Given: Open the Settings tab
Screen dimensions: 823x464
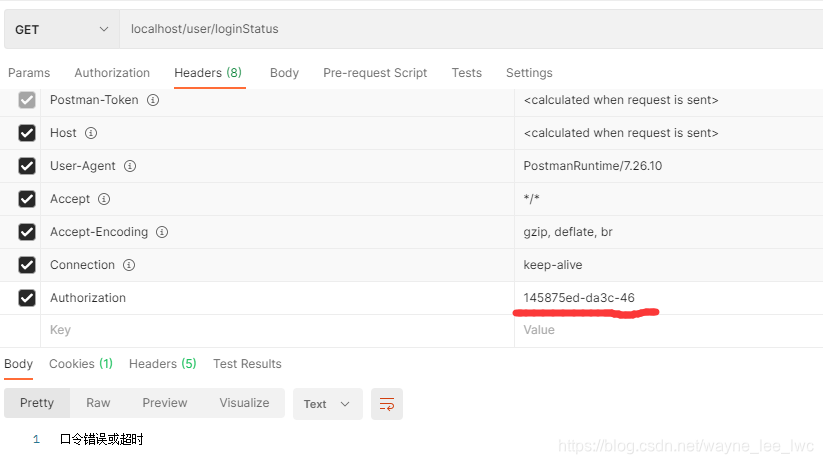Looking at the screenshot, I should pos(529,73).
